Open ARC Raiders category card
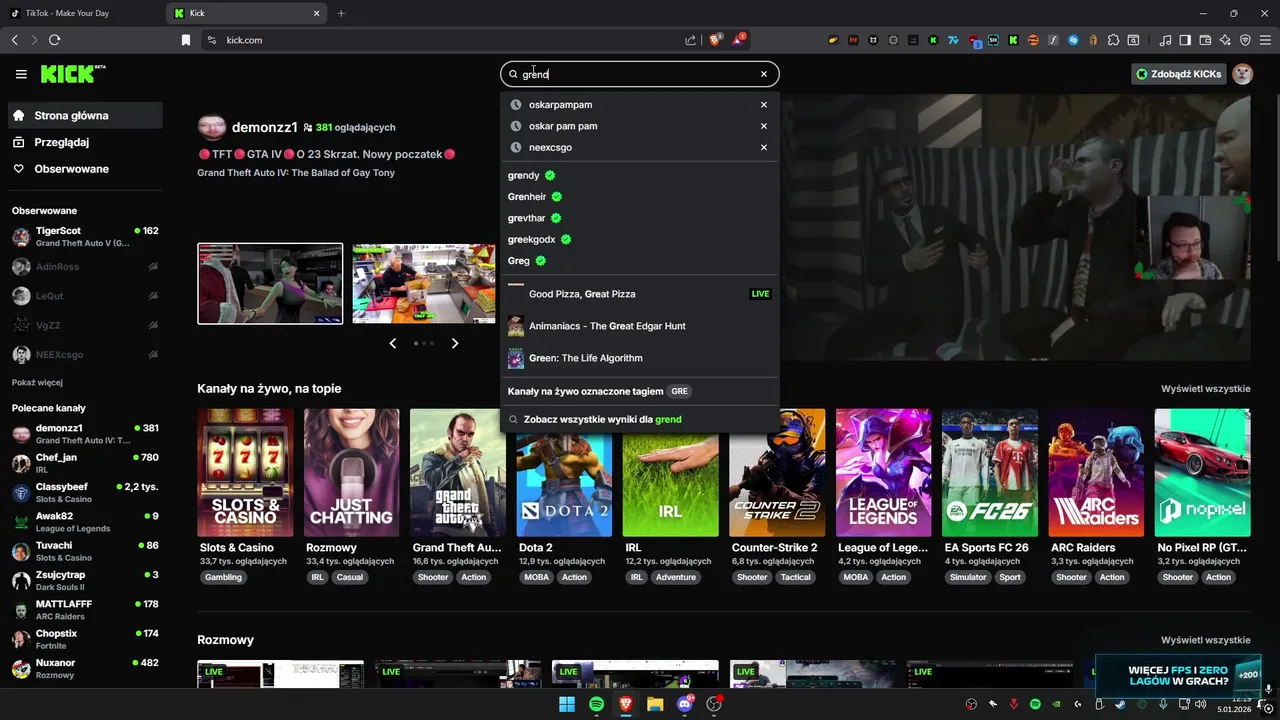This screenshot has width=1280, height=720. [x=1096, y=473]
